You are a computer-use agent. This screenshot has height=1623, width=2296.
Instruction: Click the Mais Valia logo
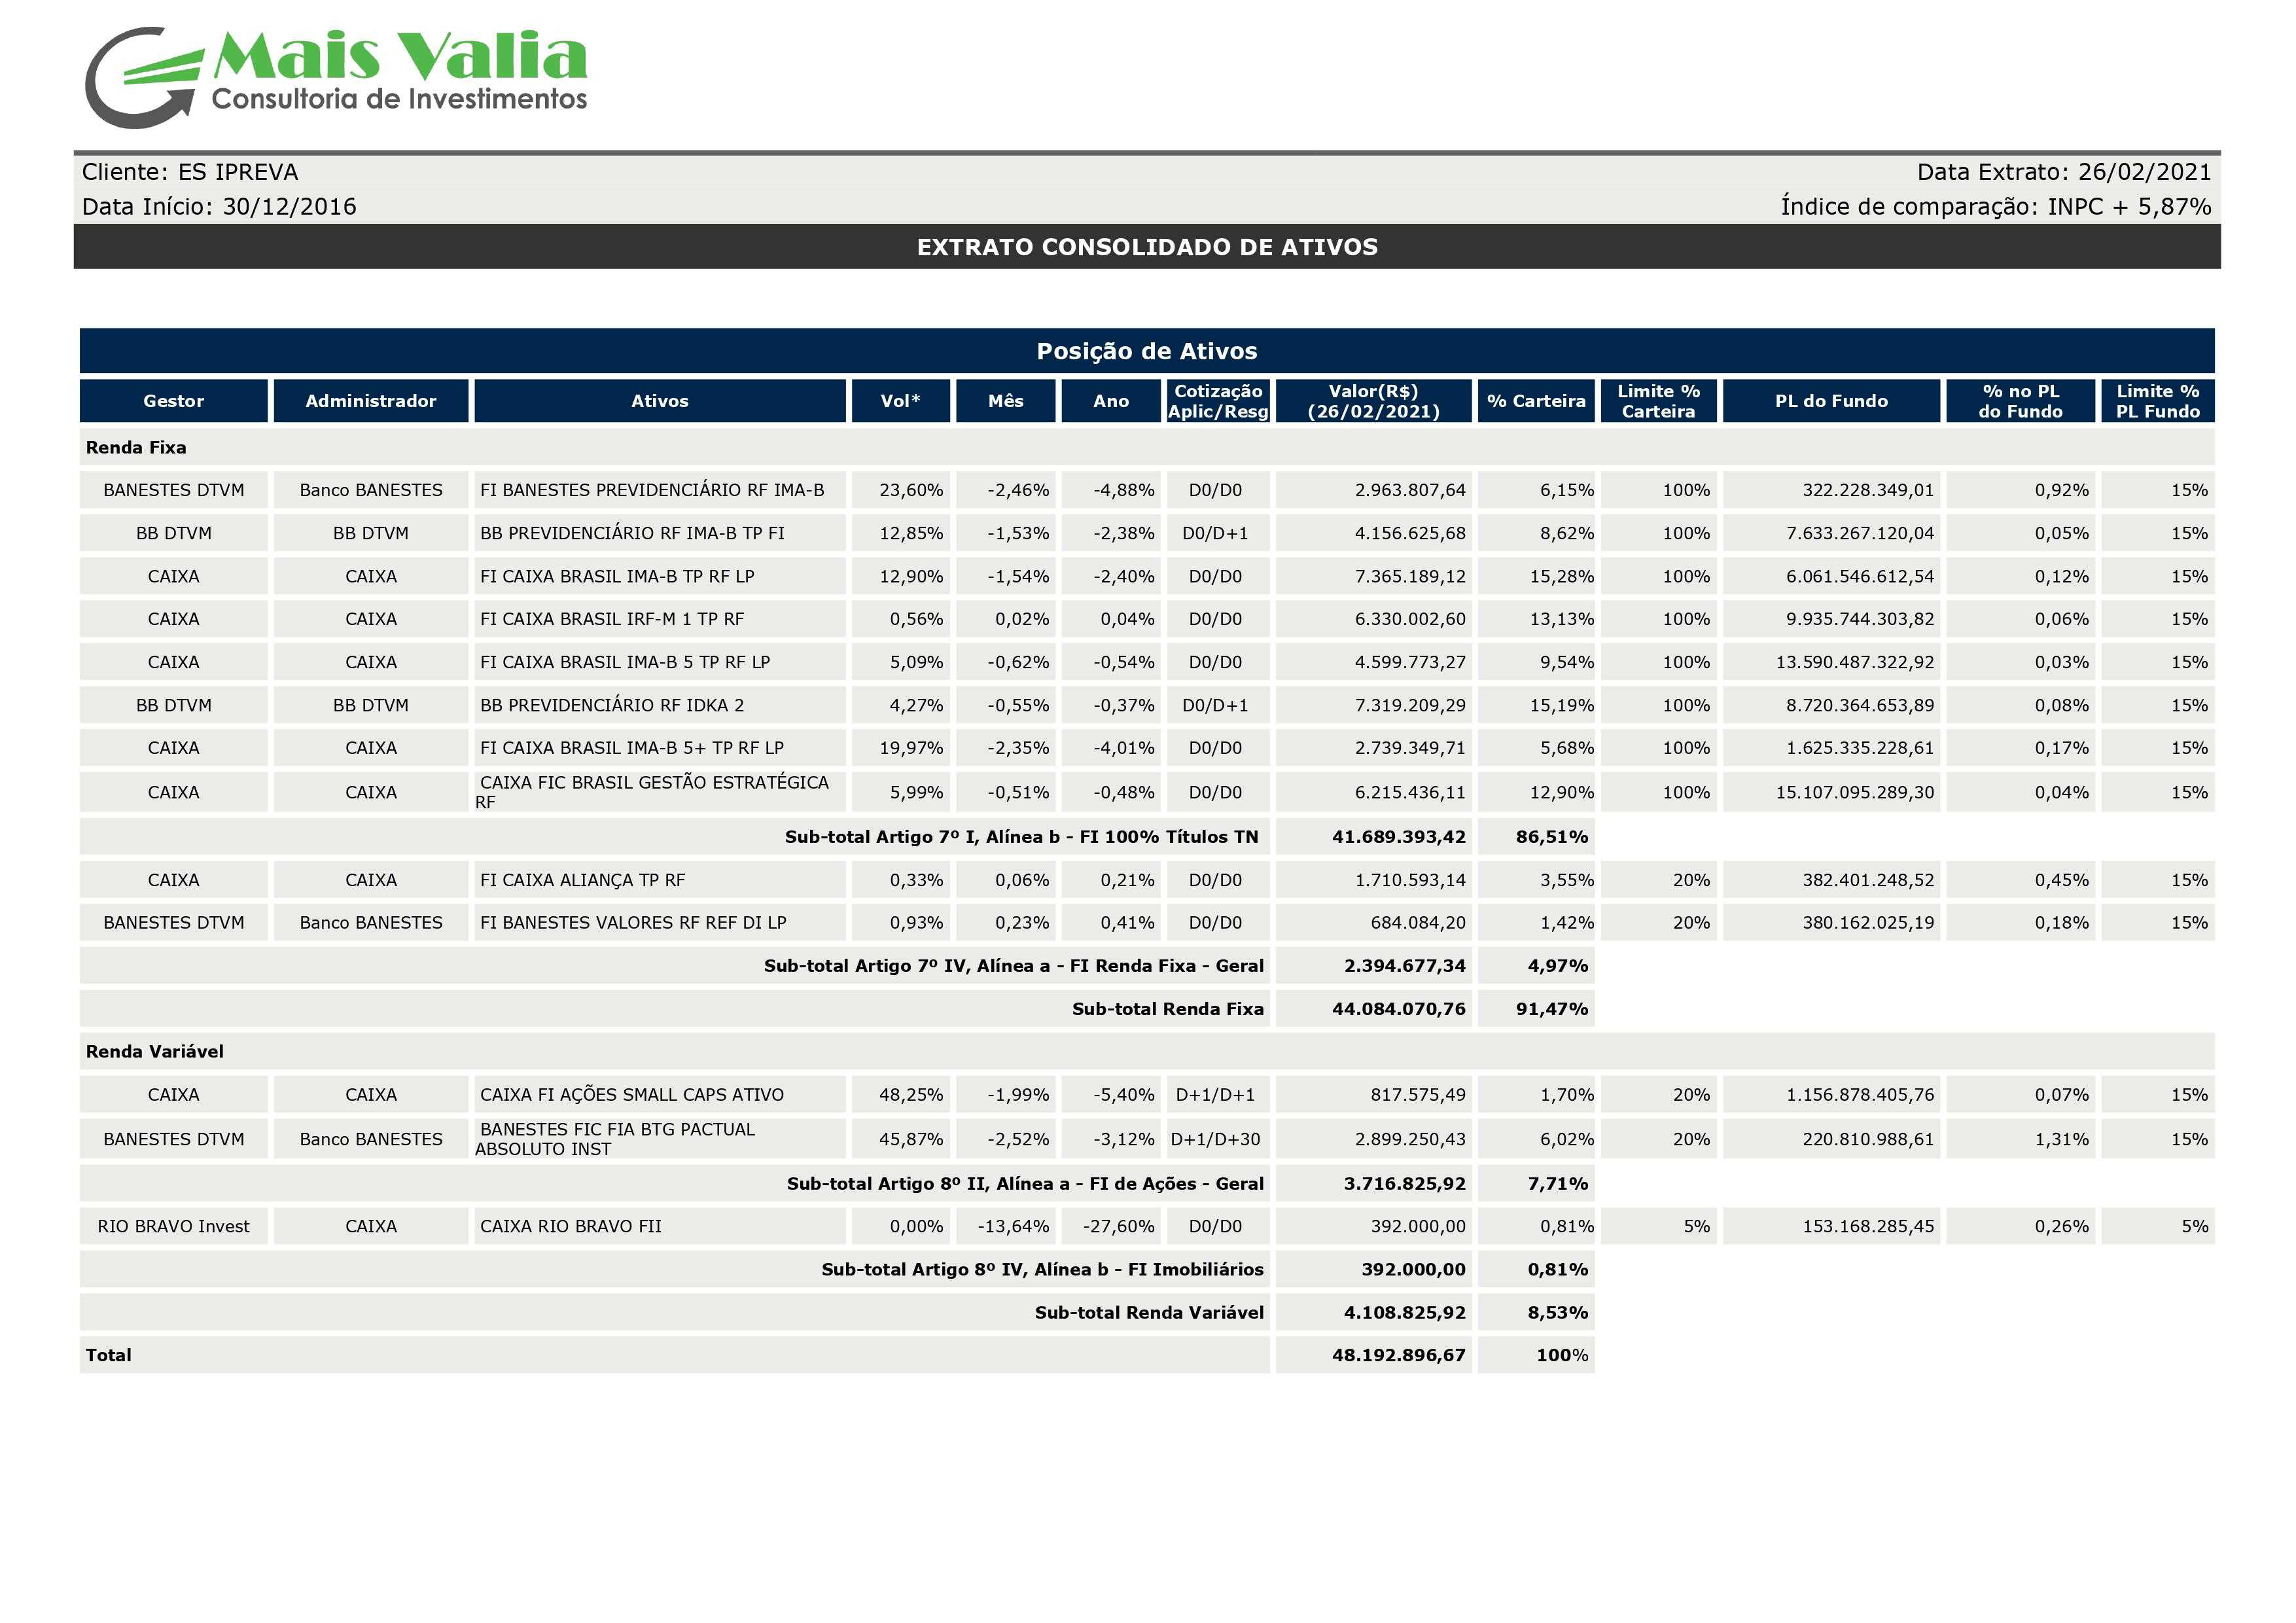(x=336, y=77)
